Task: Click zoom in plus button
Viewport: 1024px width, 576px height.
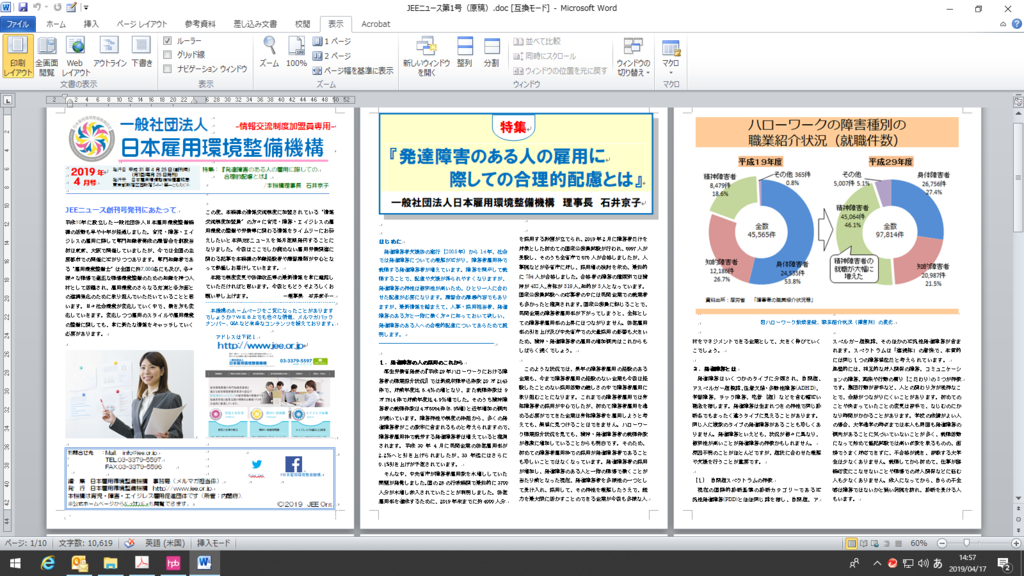Action: pyautogui.click(x=1016, y=543)
